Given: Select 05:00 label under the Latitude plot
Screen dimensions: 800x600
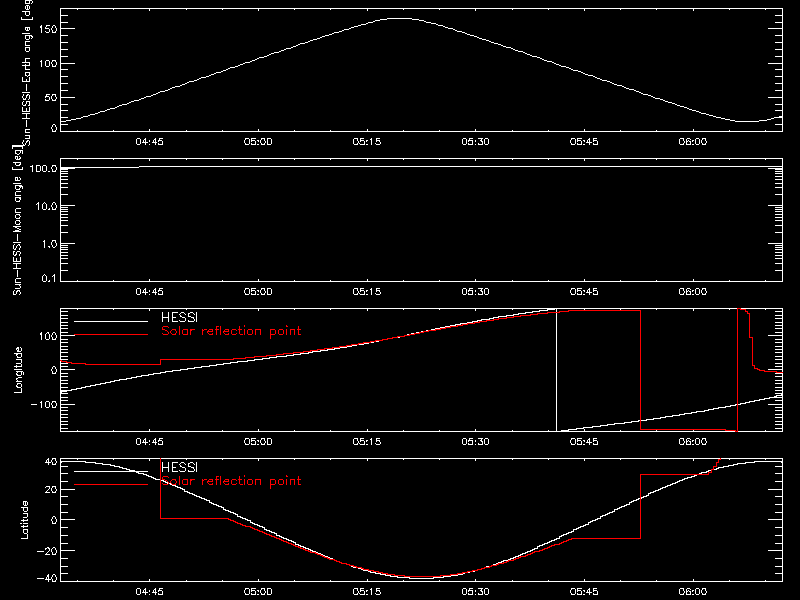Looking at the screenshot, I should point(258,592).
